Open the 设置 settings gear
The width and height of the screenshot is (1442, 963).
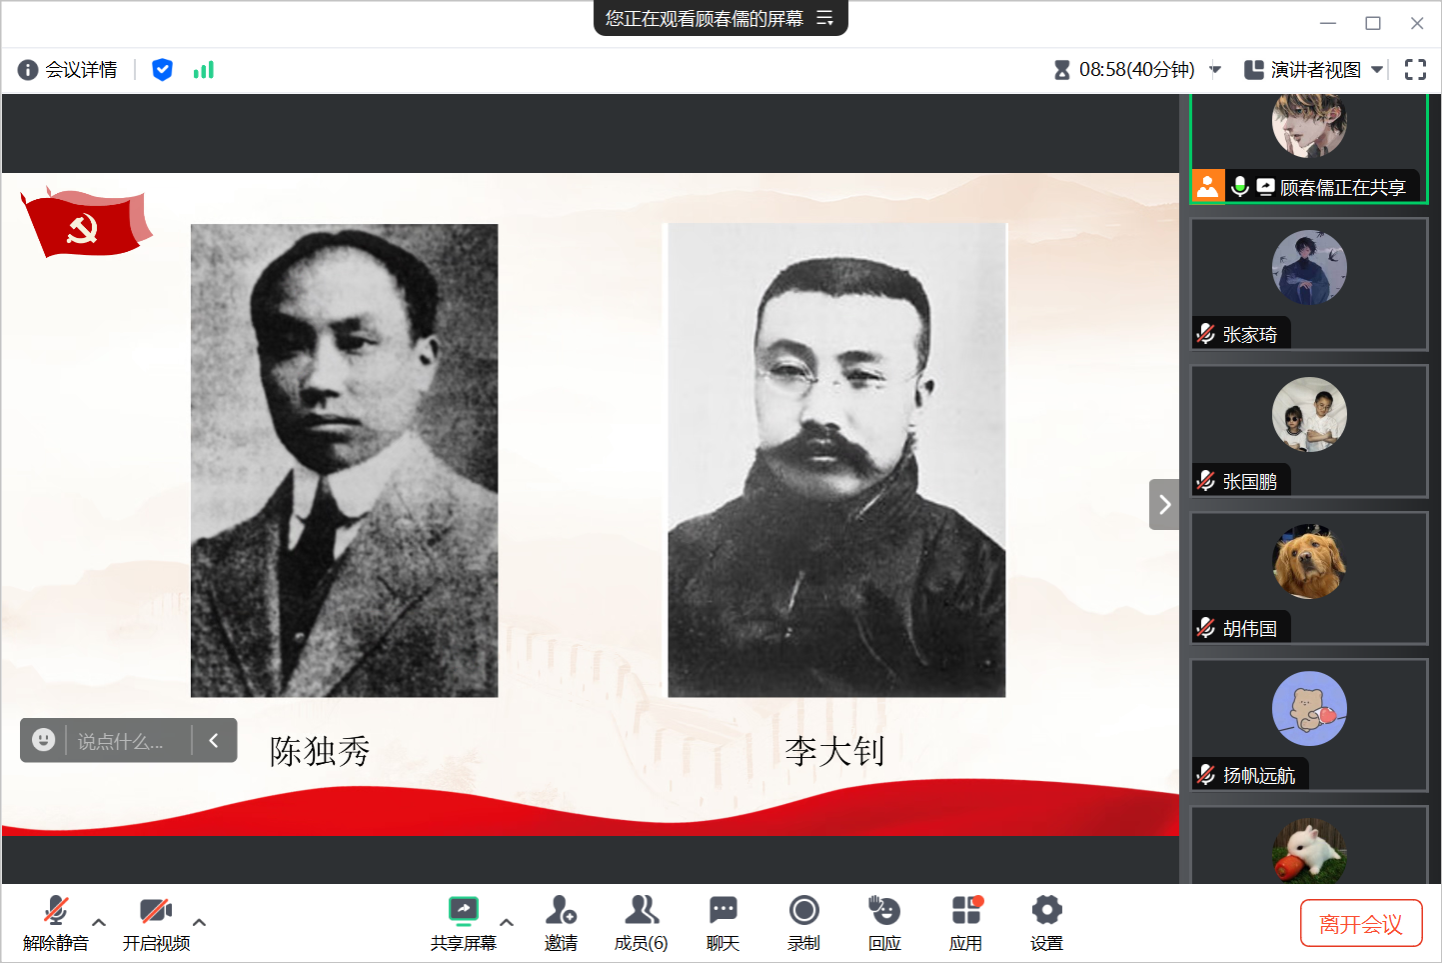point(1046,921)
